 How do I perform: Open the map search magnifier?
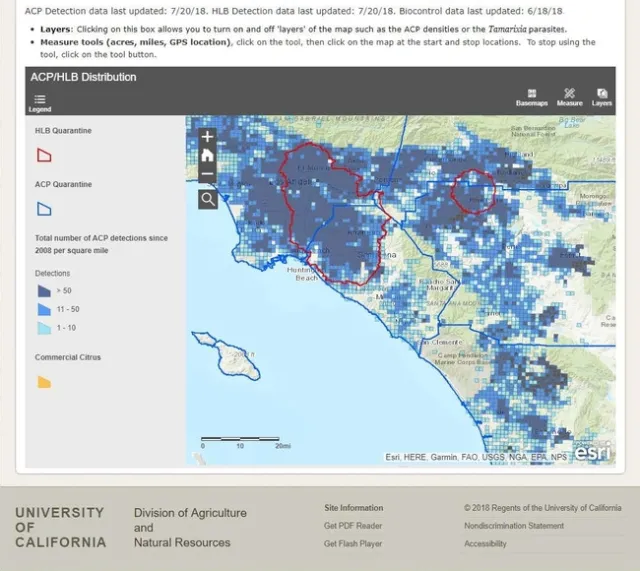pyautogui.click(x=207, y=199)
